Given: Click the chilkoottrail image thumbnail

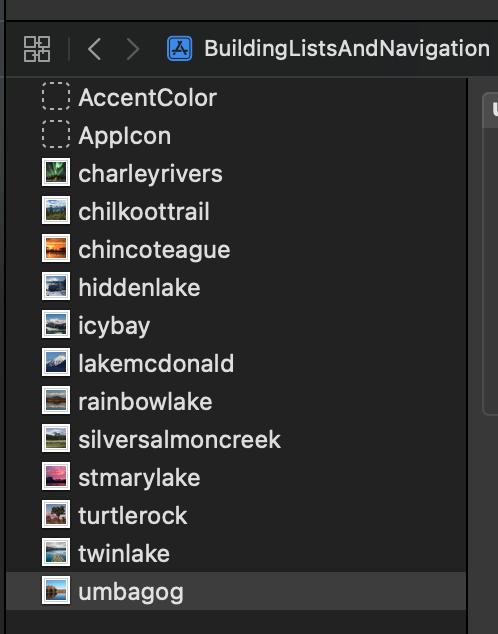Looking at the screenshot, I should click(x=56, y=210).
